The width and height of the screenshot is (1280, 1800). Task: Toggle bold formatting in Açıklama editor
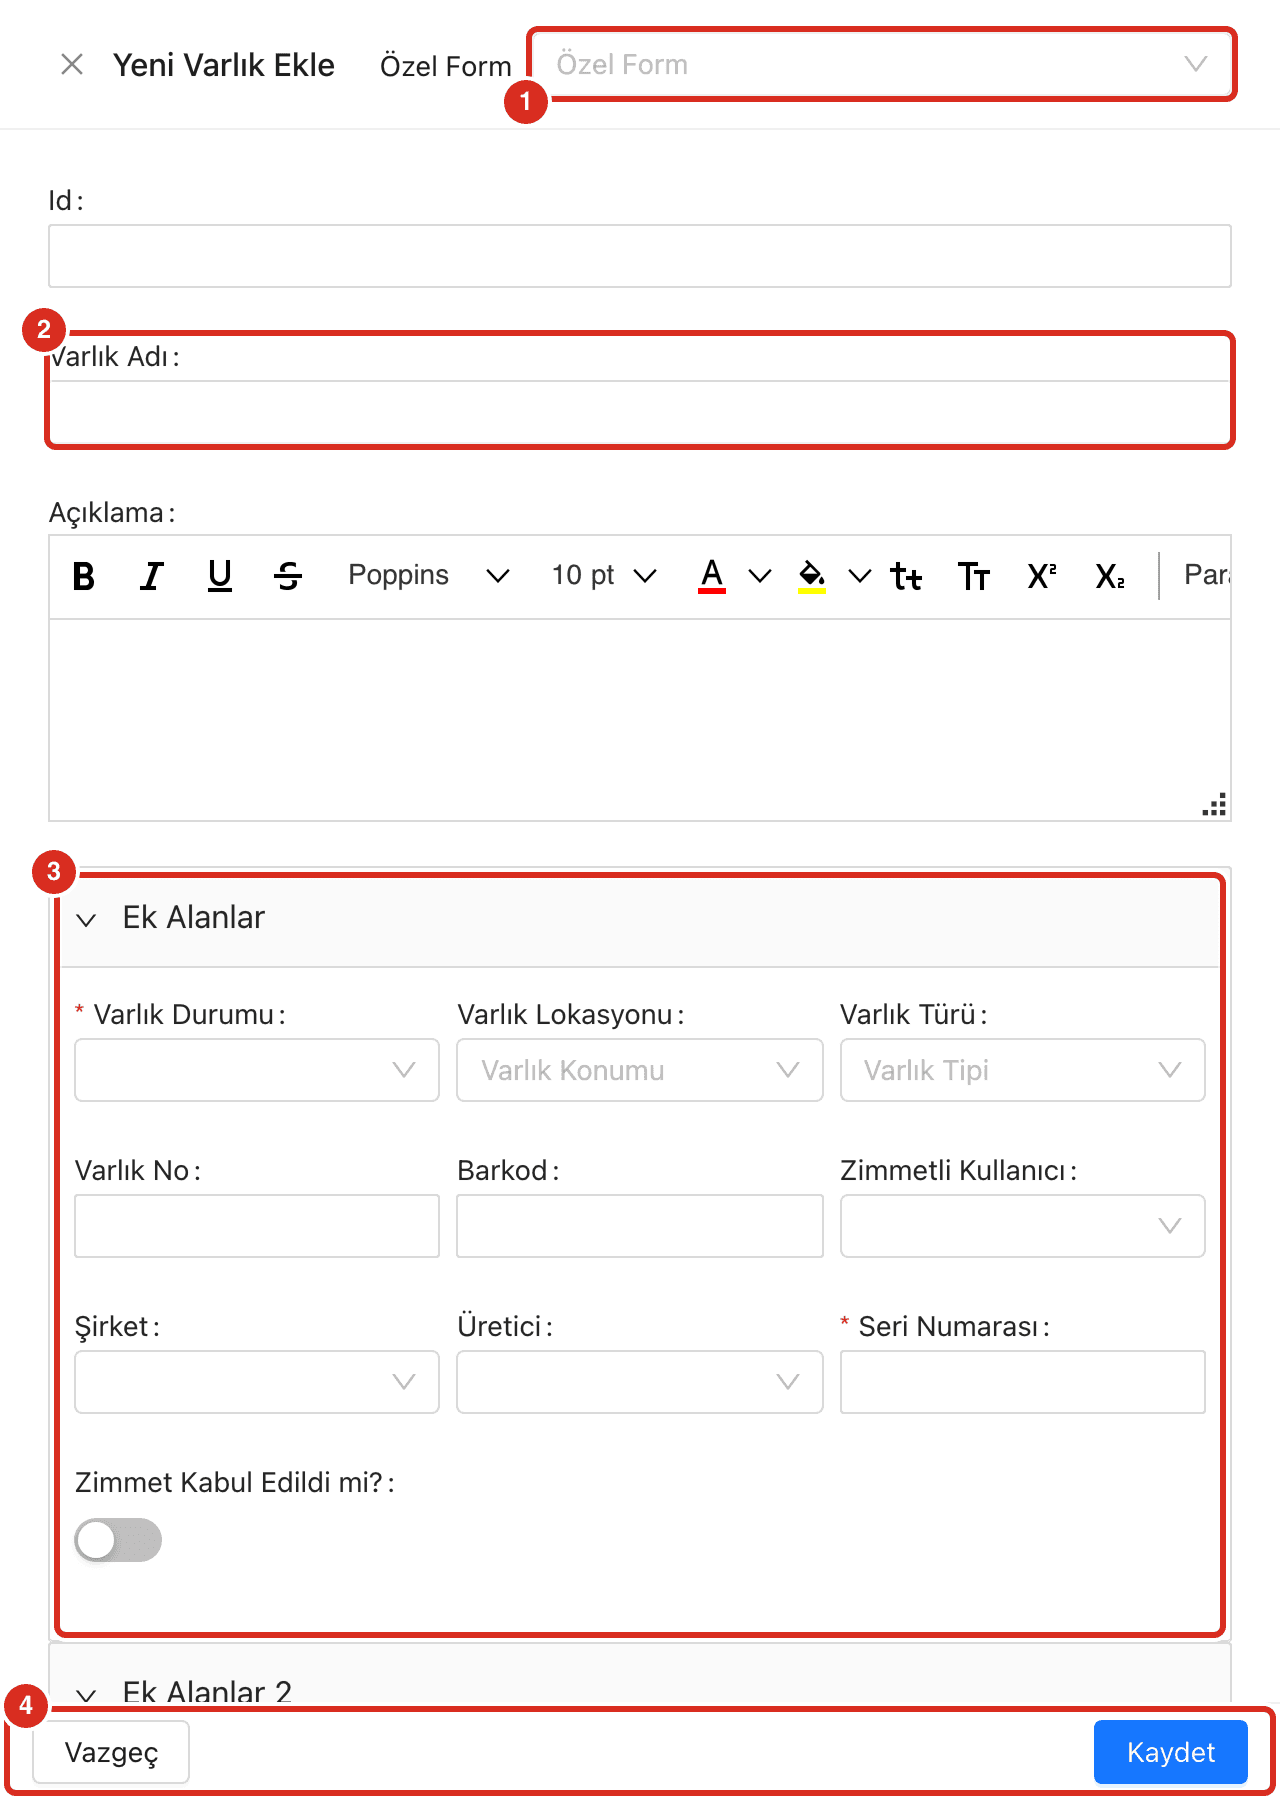(x=84, y=576)
